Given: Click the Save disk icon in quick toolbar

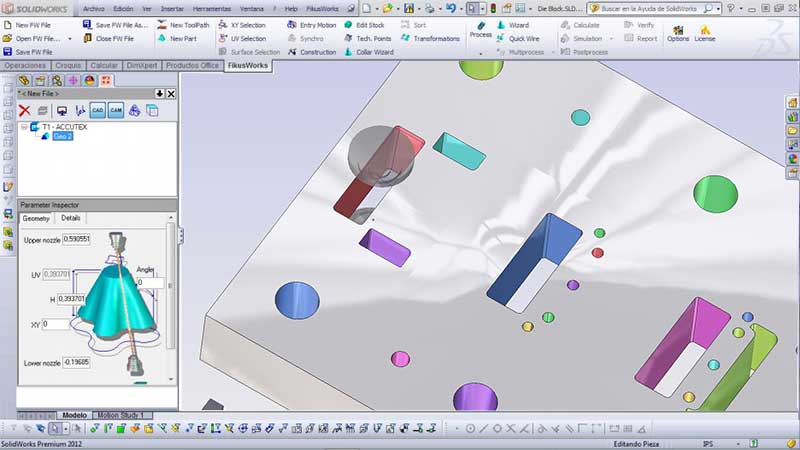Looking at the screenshot, I should click(409, 9).
